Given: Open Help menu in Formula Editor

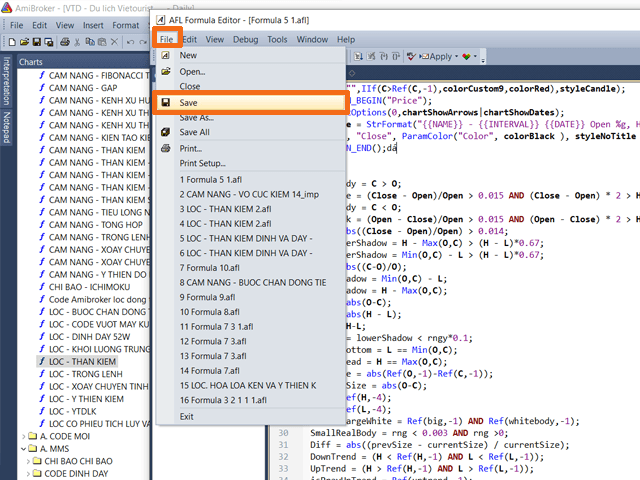Looking at the screenshot, I should (x=346, y=39).
